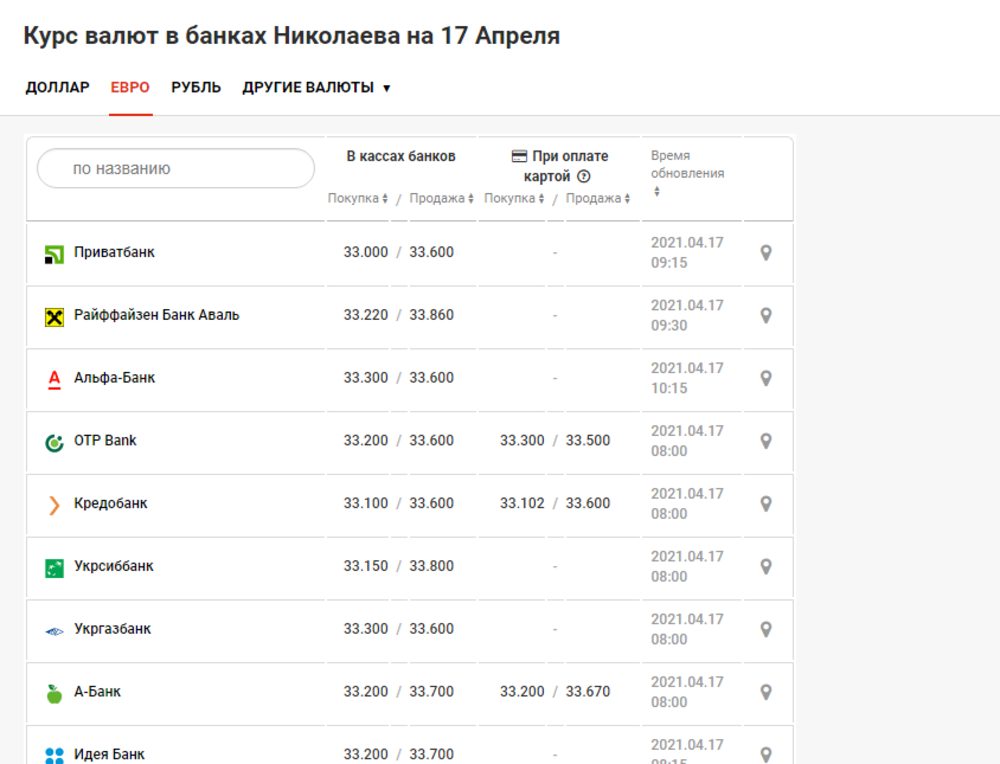The width and height of the screenshot is (1000, 764).
Task: Open Приватбанк location map pin
Action: 766,253
